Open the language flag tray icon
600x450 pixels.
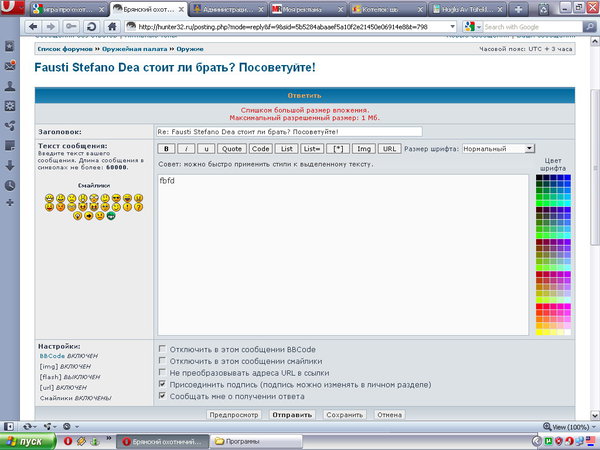click(592, 441)
